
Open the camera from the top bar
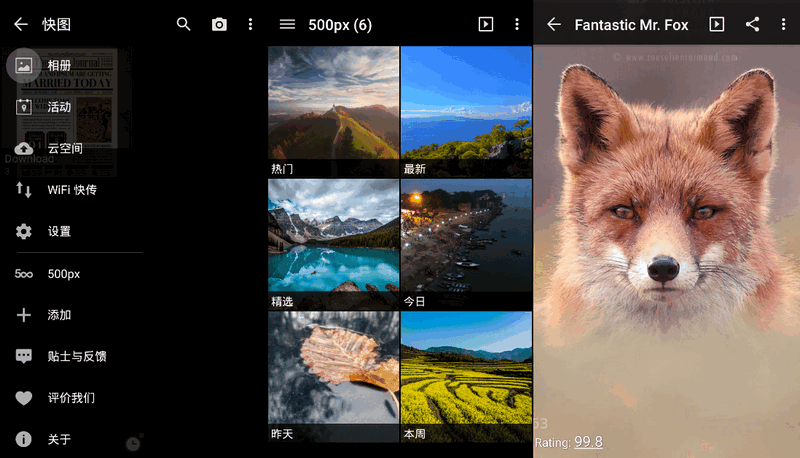[219, 24]
